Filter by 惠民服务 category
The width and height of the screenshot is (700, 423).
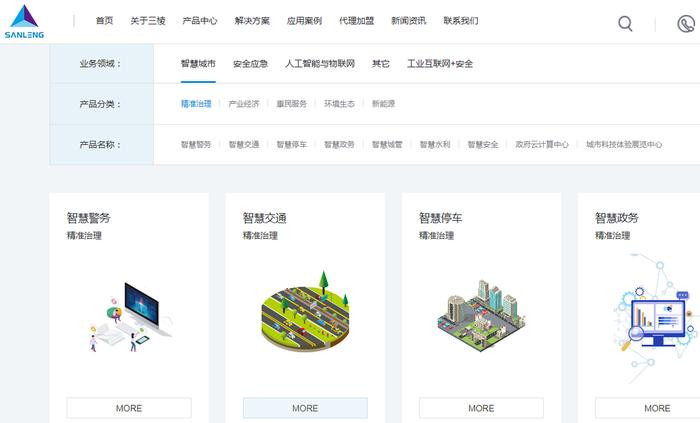[x=292, y=104]
